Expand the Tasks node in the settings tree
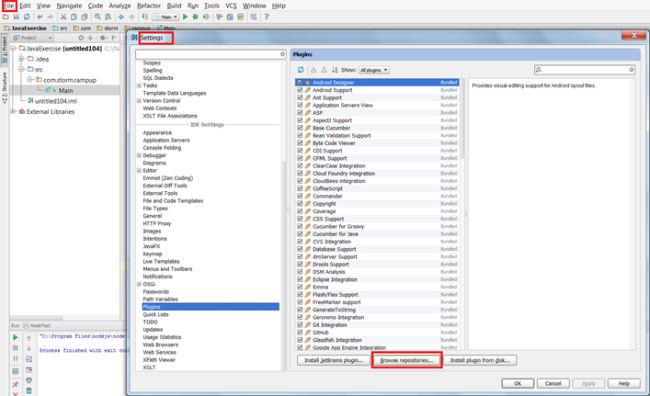 pos(139,85)
